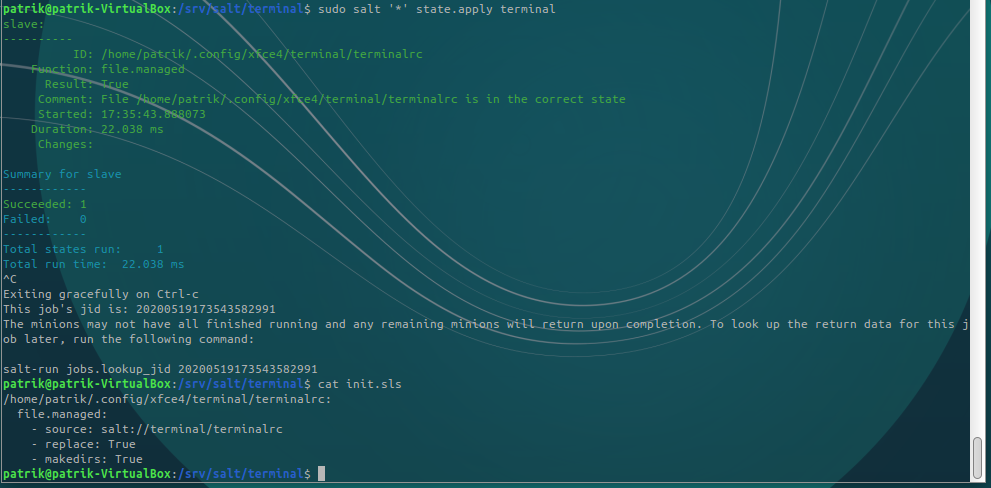The height and width of the screenshot is (488, 991).
Task: Click the 'Exiting gracefully on Ctrl-c' message
Action: click(x=100, y=294)
